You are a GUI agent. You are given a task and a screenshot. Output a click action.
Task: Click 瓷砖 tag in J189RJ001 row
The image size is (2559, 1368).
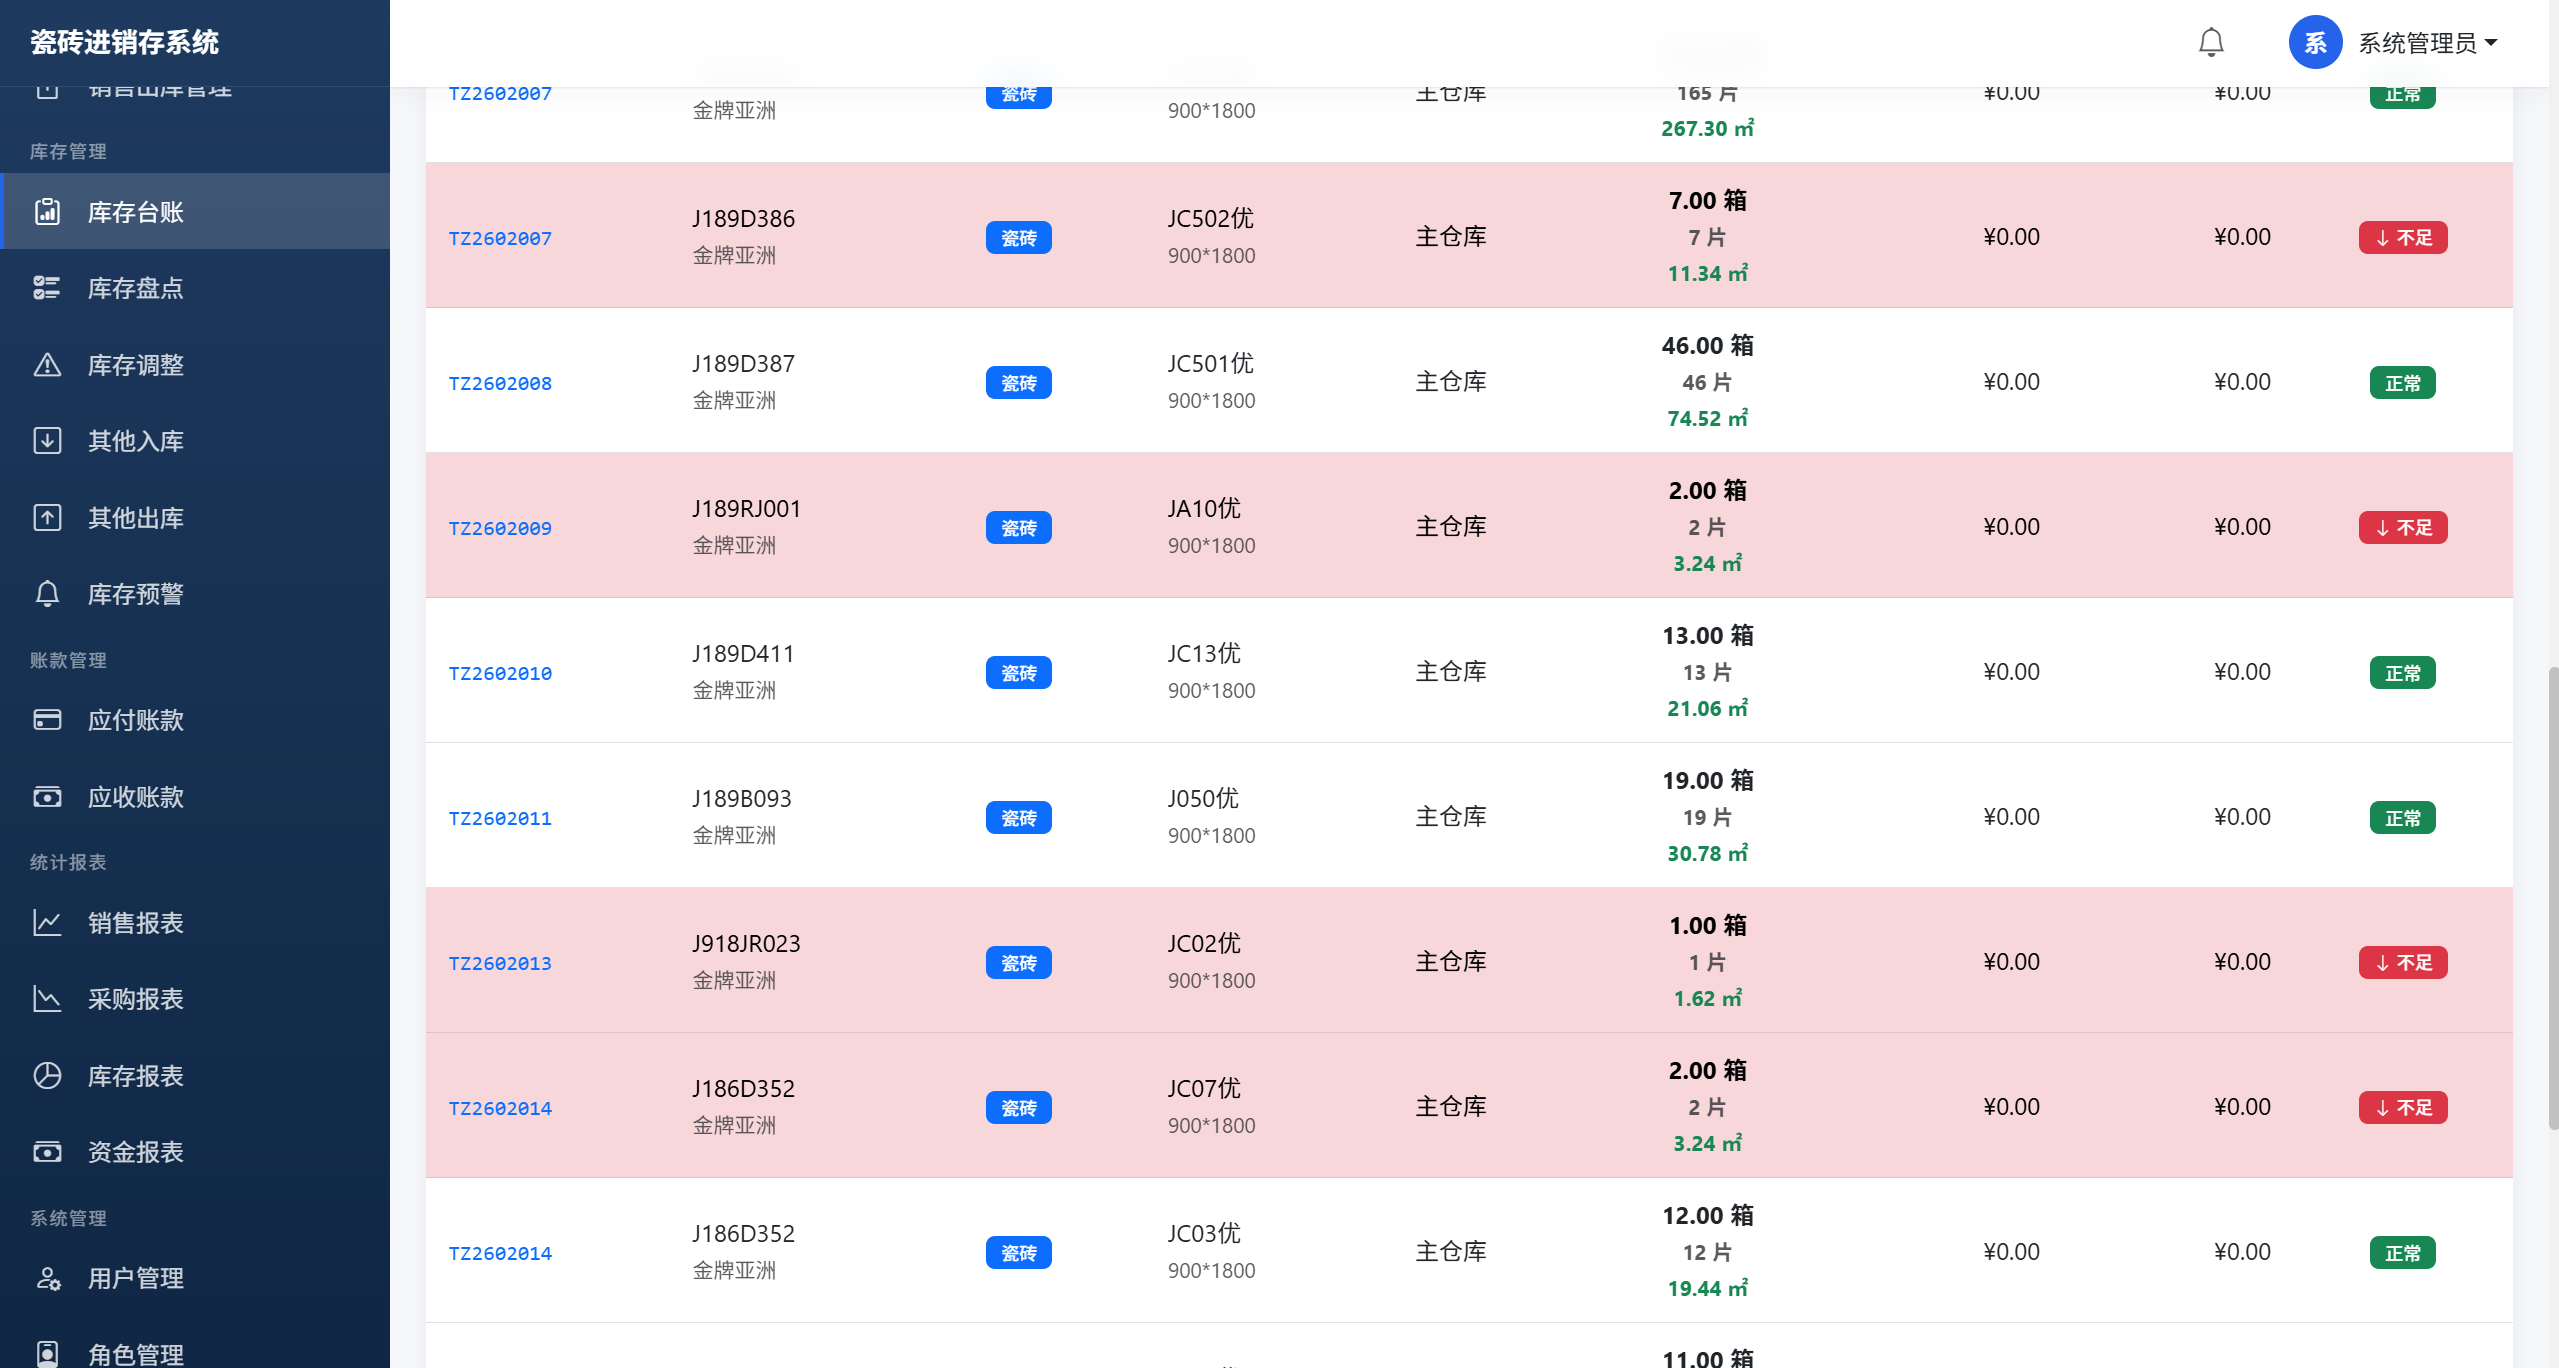pyautogui.click(x=1018, y=528)
